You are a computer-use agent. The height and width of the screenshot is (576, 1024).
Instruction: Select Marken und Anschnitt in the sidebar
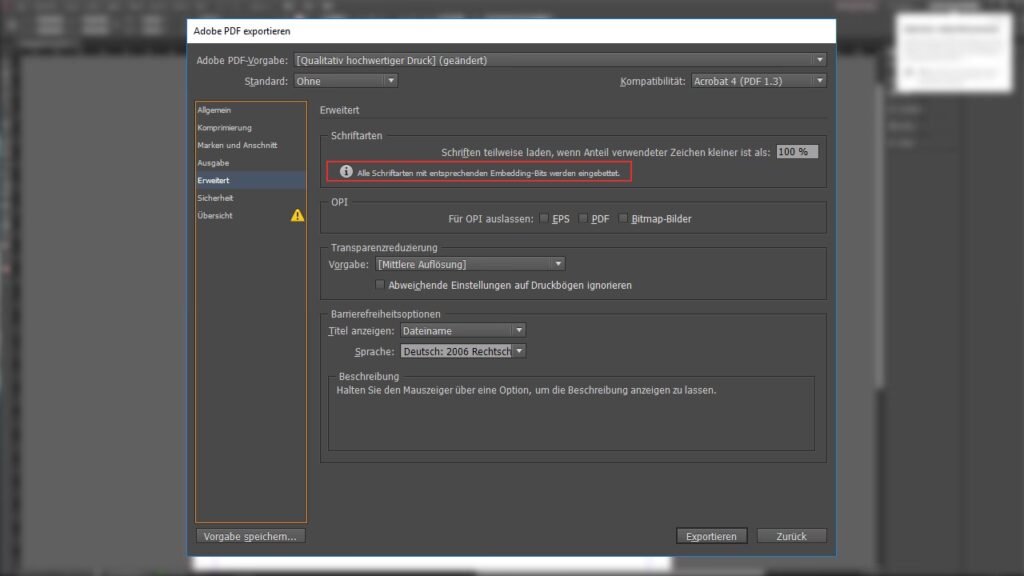(237, 145)
